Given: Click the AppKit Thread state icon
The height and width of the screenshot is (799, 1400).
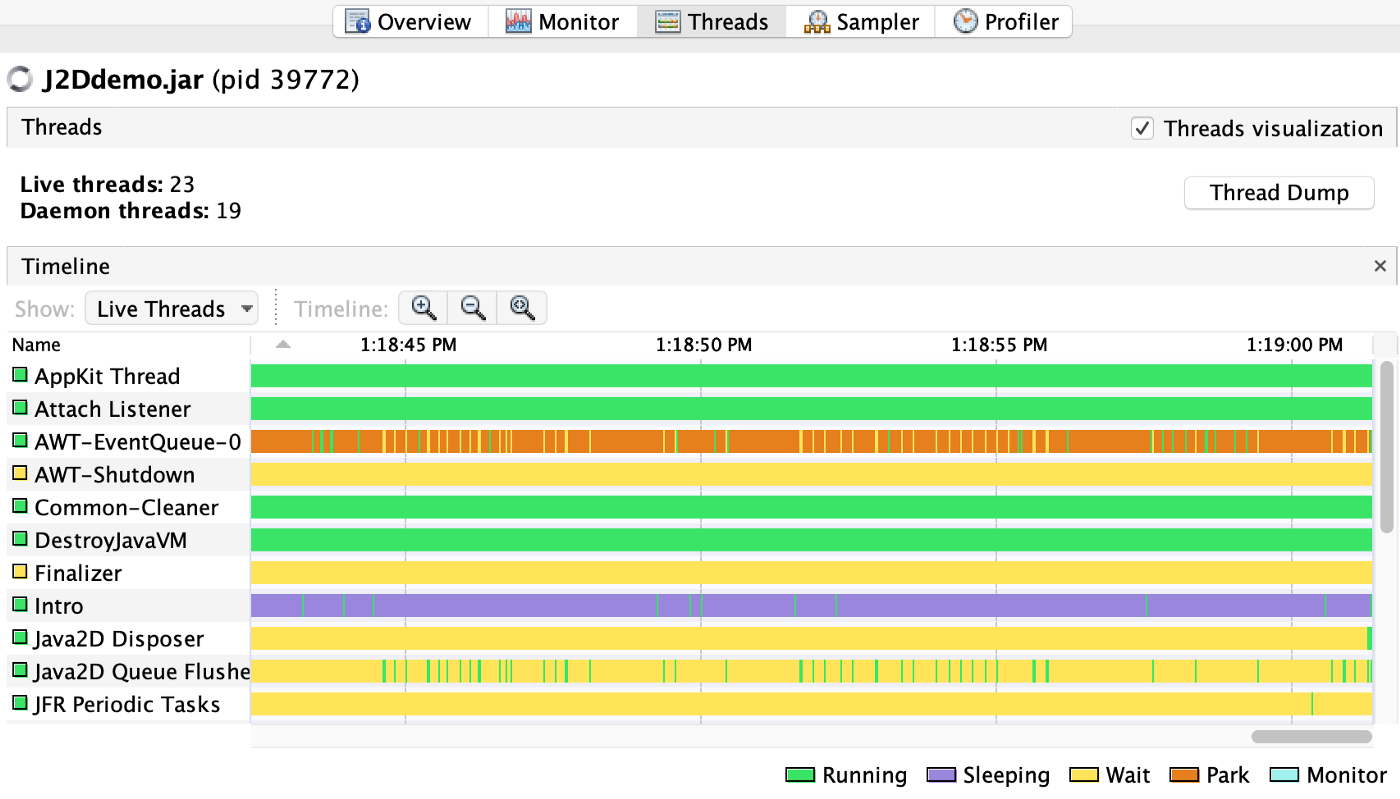Looking at the screenshot, I should (x=19, y=376).
